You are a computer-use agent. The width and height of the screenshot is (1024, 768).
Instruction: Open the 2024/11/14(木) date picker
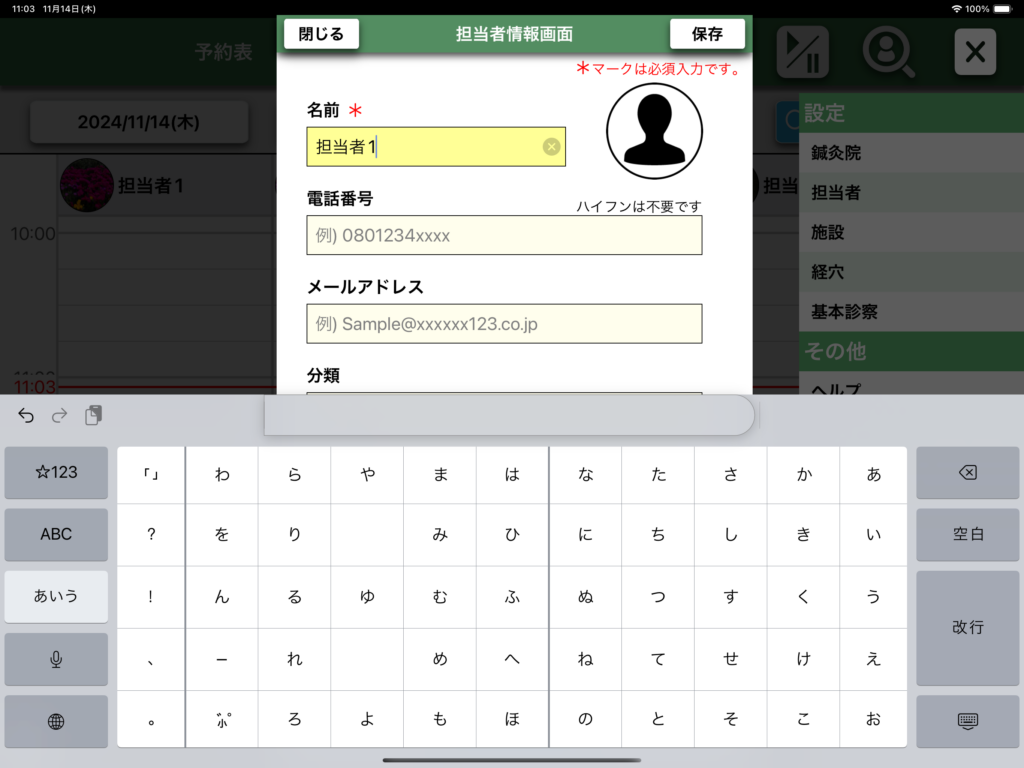139,122
